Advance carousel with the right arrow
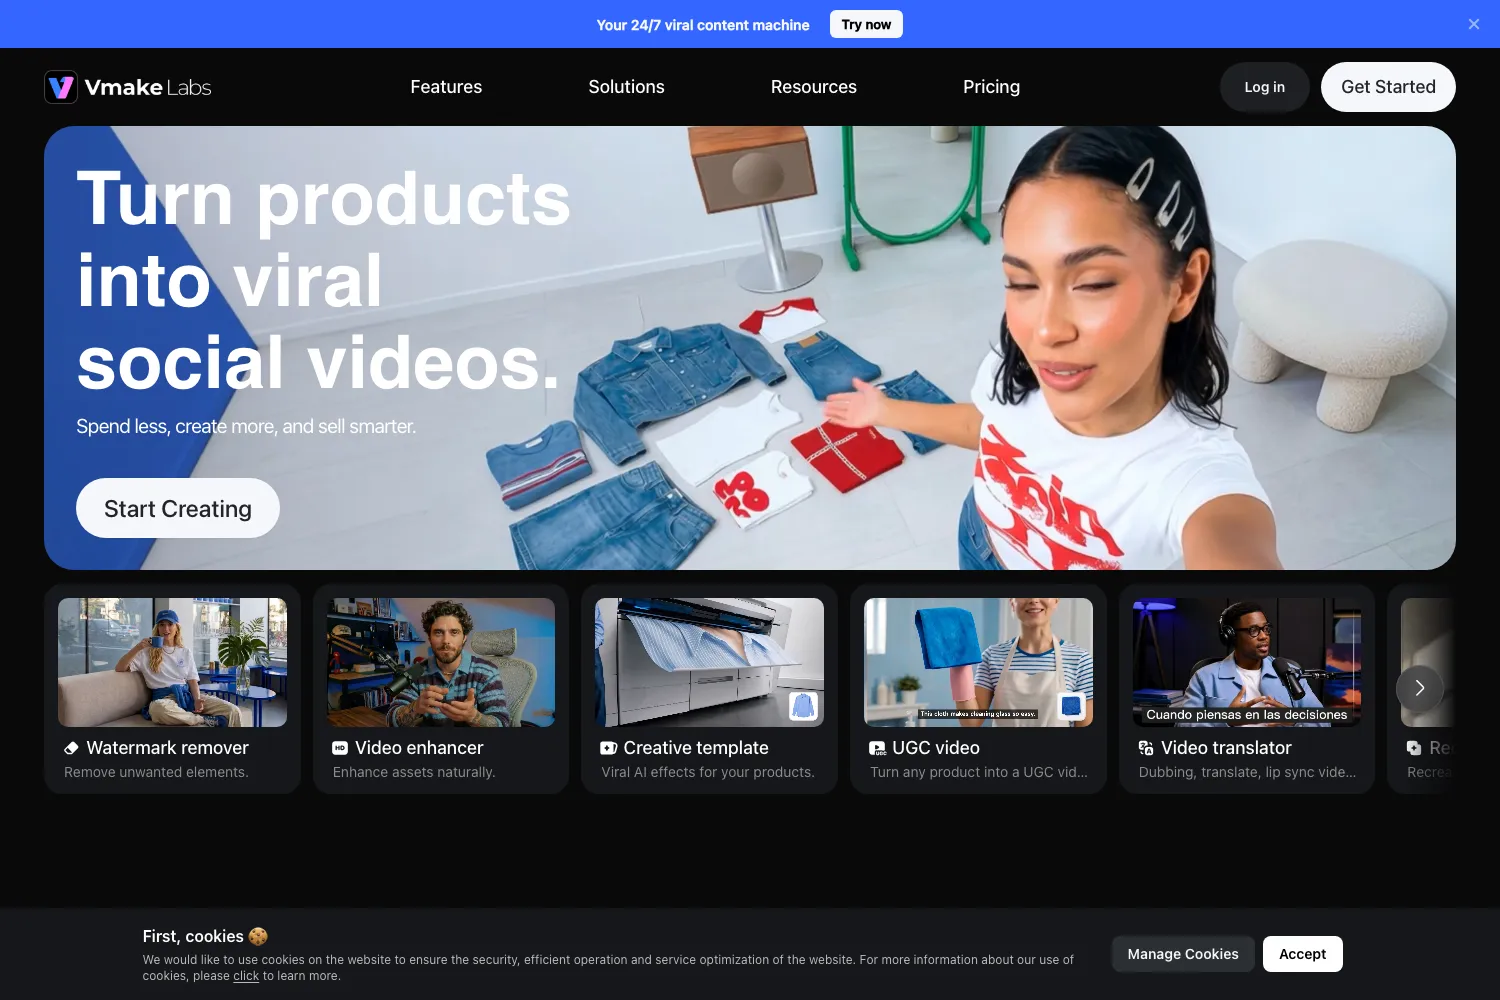Image resolution: width=1500 pixels, height=1000 pixels. click(x=1420, y=688)
